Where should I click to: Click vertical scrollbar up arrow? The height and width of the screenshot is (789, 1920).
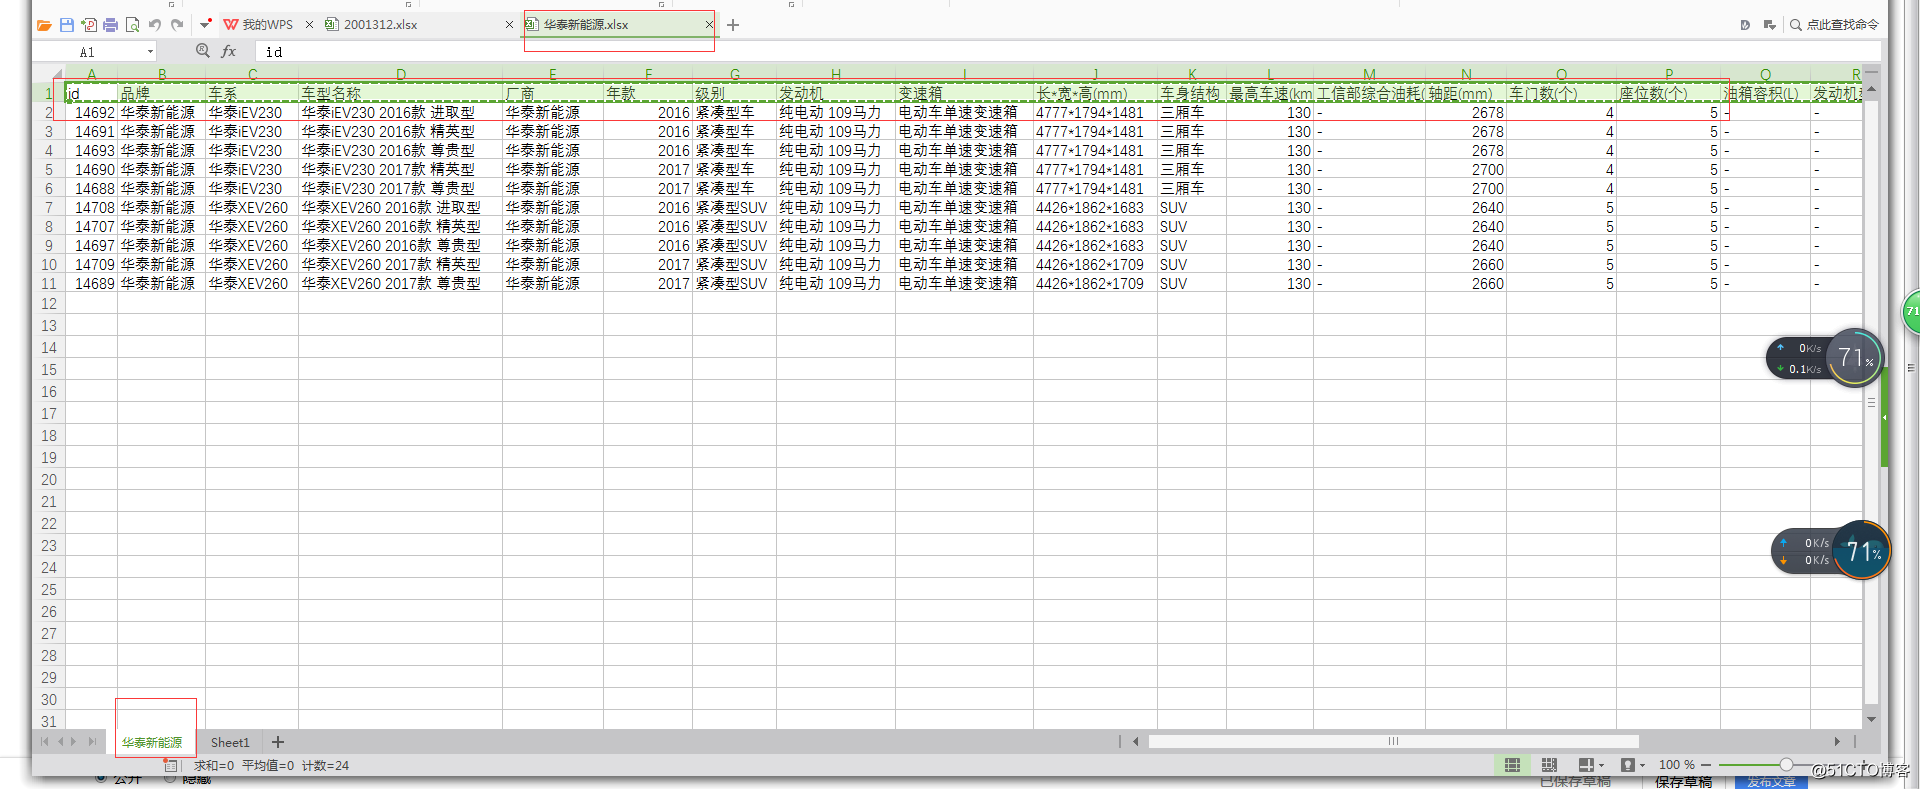coord(1871,89)
